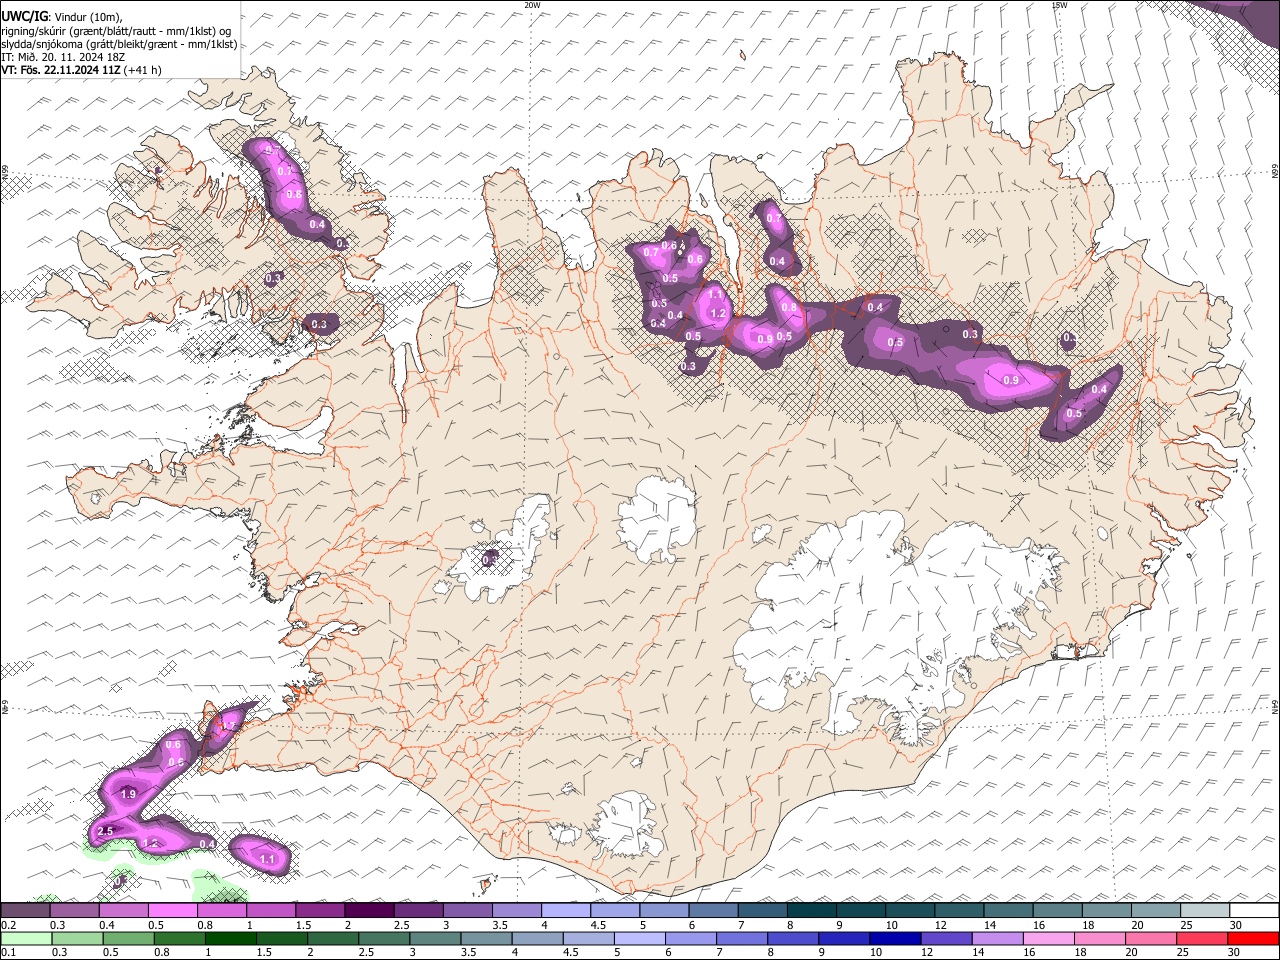Pick the palest green swatch starting the bottom legend row
Viewport: 1280px width, 960px height.
coord(25,937)
